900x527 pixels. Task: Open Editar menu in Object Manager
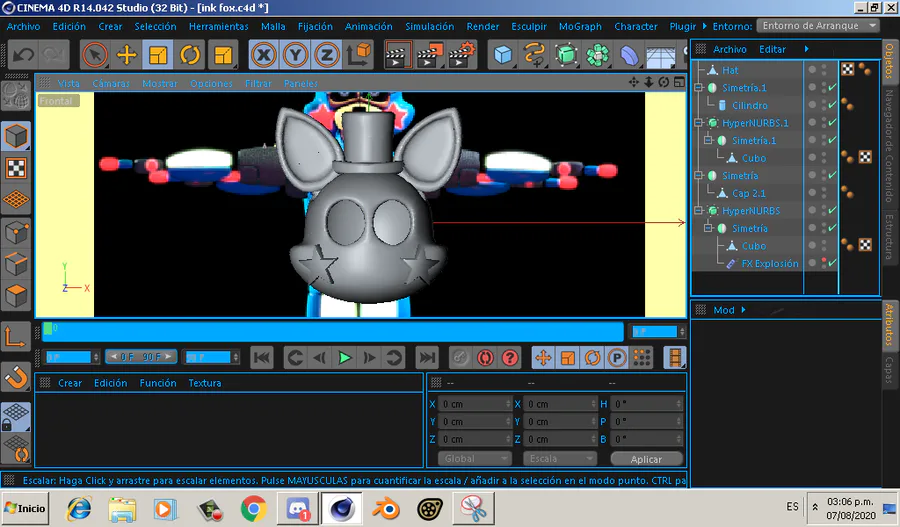[772, 49]
